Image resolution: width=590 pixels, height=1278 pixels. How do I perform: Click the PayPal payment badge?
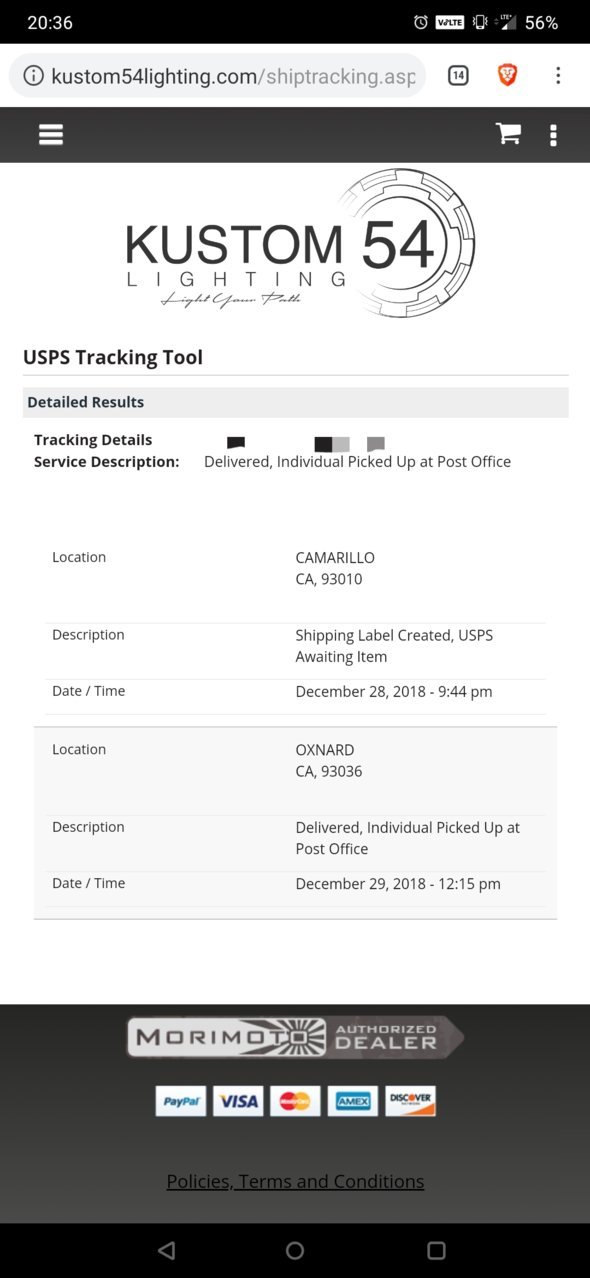coord(181,1101)
